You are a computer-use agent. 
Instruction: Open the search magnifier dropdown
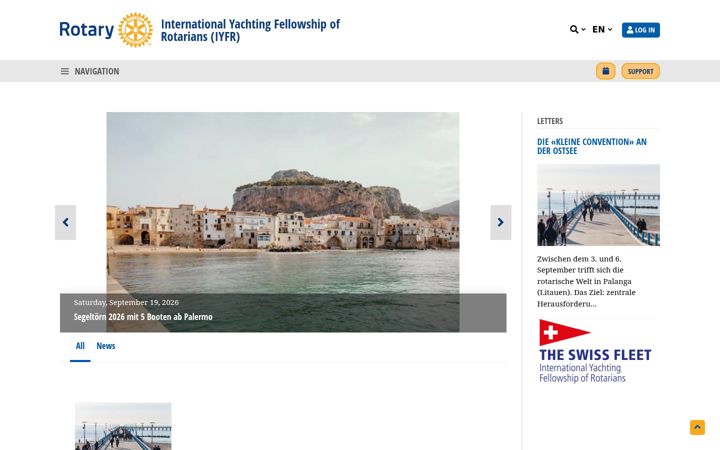(577, 29)
